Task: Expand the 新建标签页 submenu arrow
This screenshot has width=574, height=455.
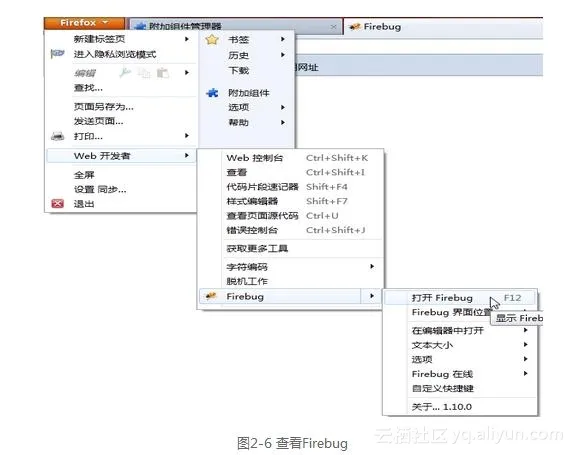Action: click(x=187, y=39)
